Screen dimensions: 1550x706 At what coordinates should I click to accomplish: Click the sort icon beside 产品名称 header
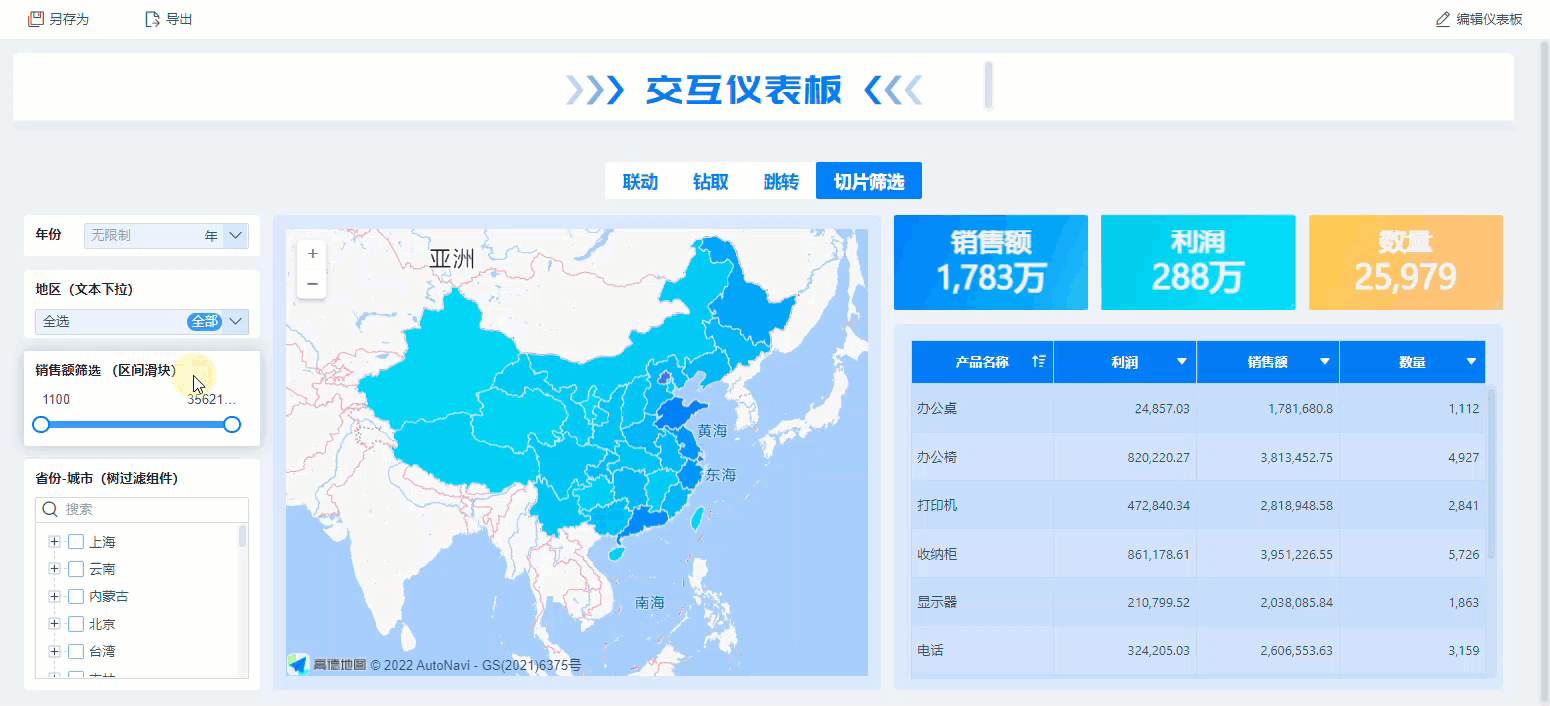pos(1039,361)
